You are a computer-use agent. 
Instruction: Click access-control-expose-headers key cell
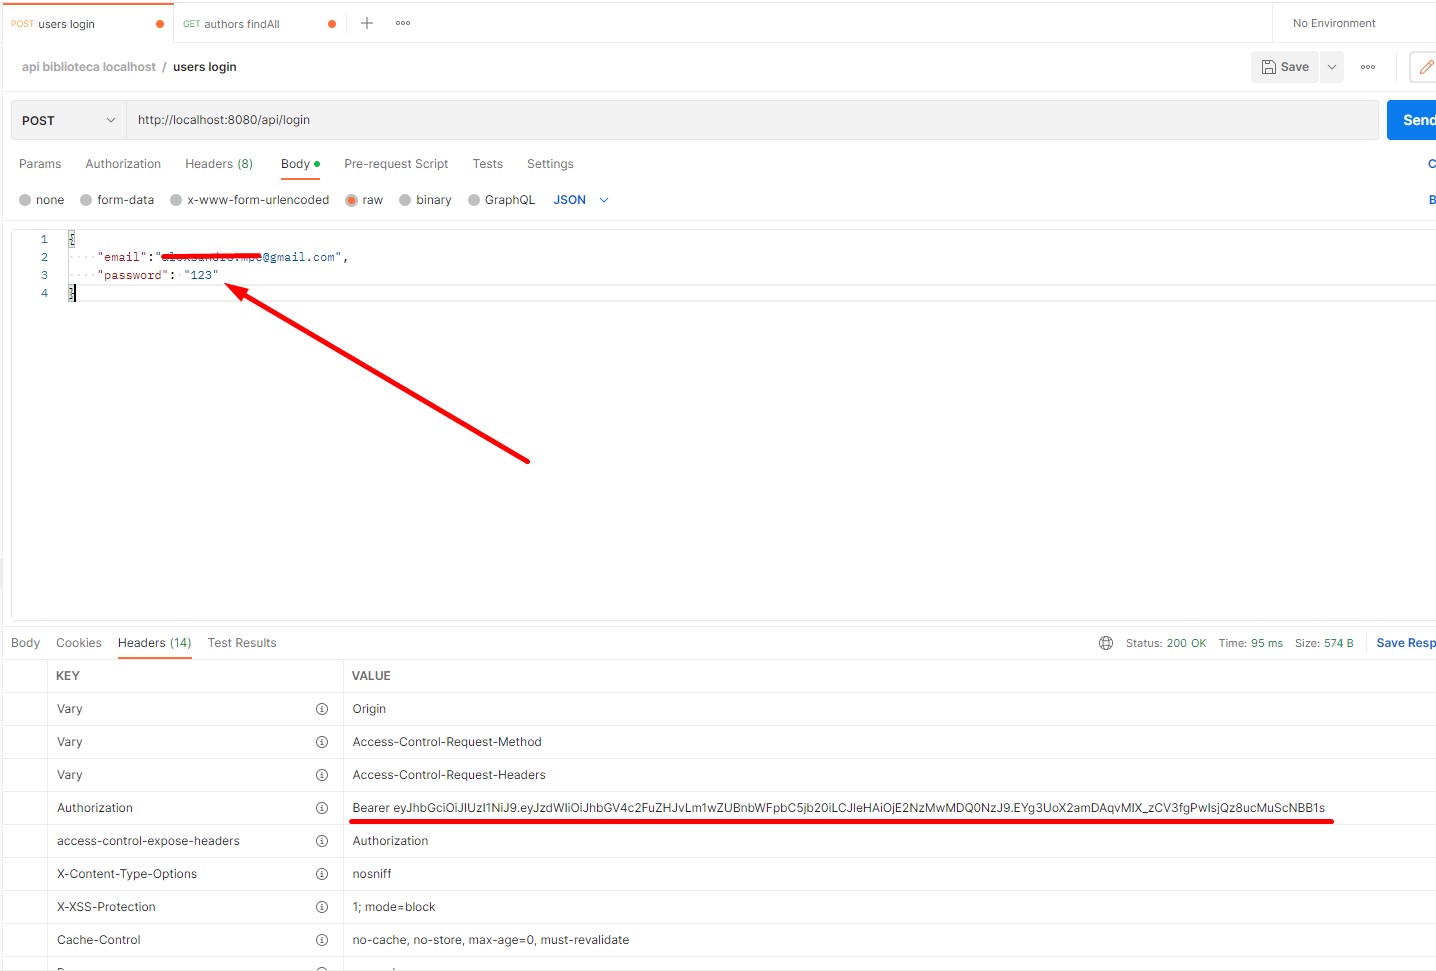coord(148,841)
